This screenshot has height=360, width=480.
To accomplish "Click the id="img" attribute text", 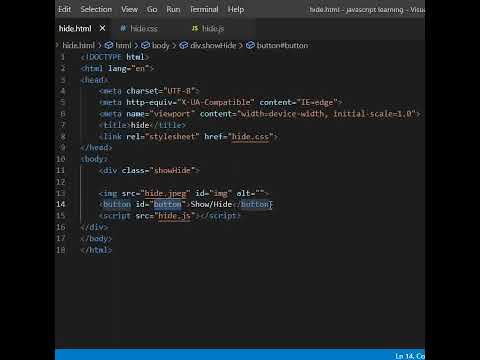I will click(214, 193).
